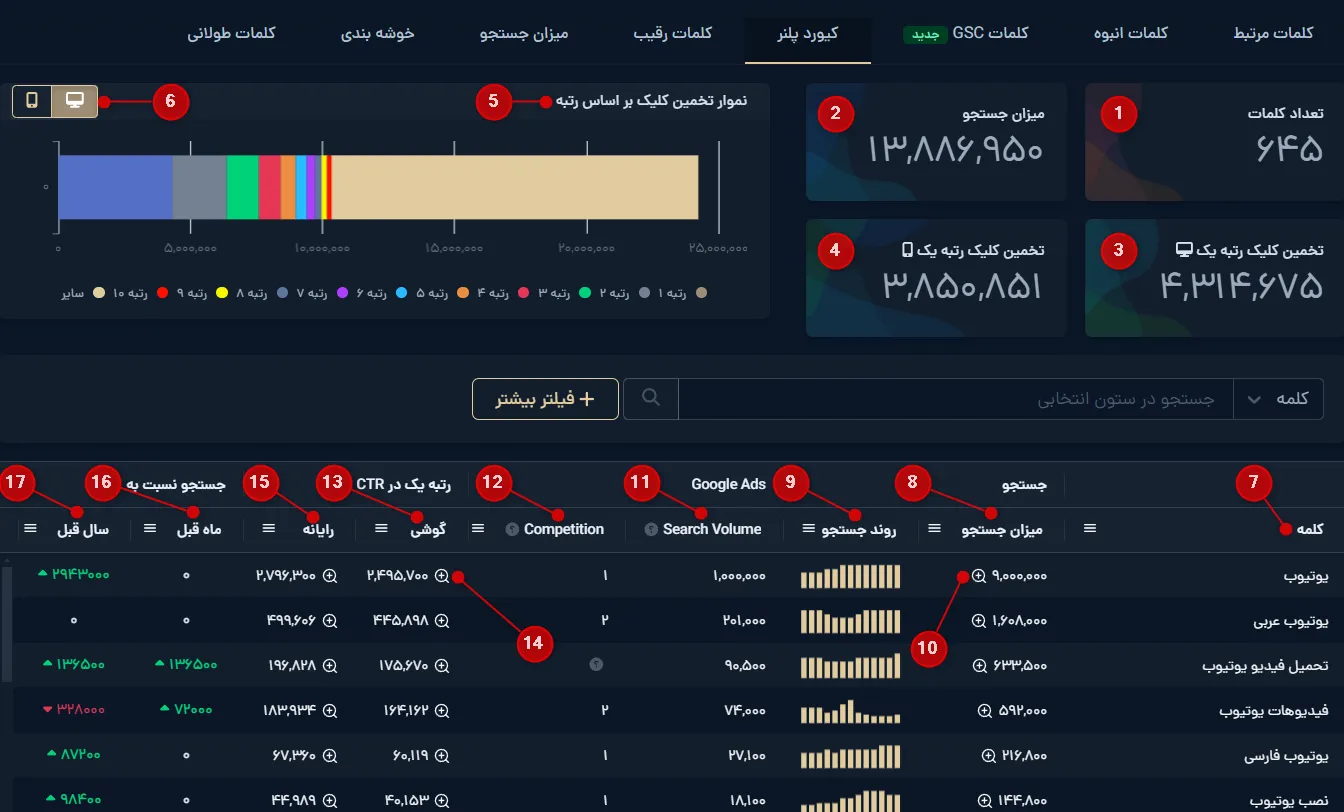Click the میزان جستجو zoom icon for تحمیل فیدیو یوتیوب
Screen dimensions: 1344x812
click(979, 665)
